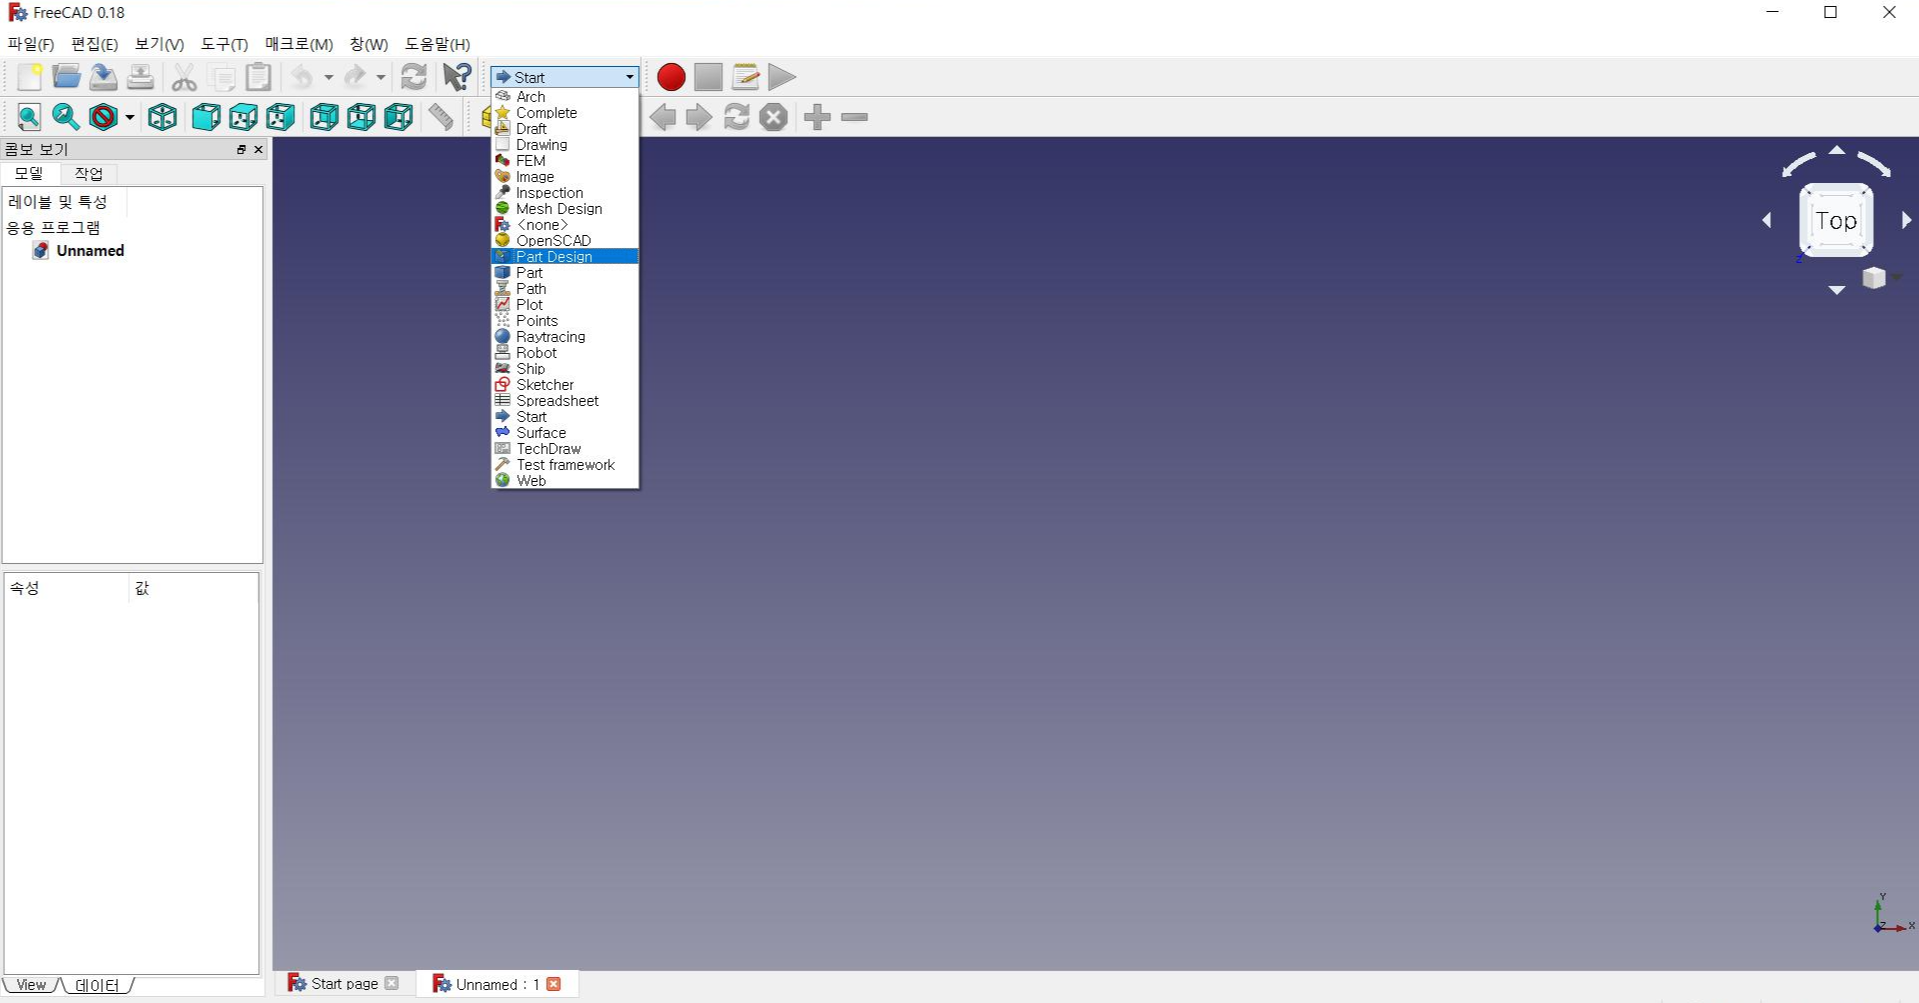1919x1003 pixels.
Task: Paste from clipboard icon
Action: [x=259, y=77]
